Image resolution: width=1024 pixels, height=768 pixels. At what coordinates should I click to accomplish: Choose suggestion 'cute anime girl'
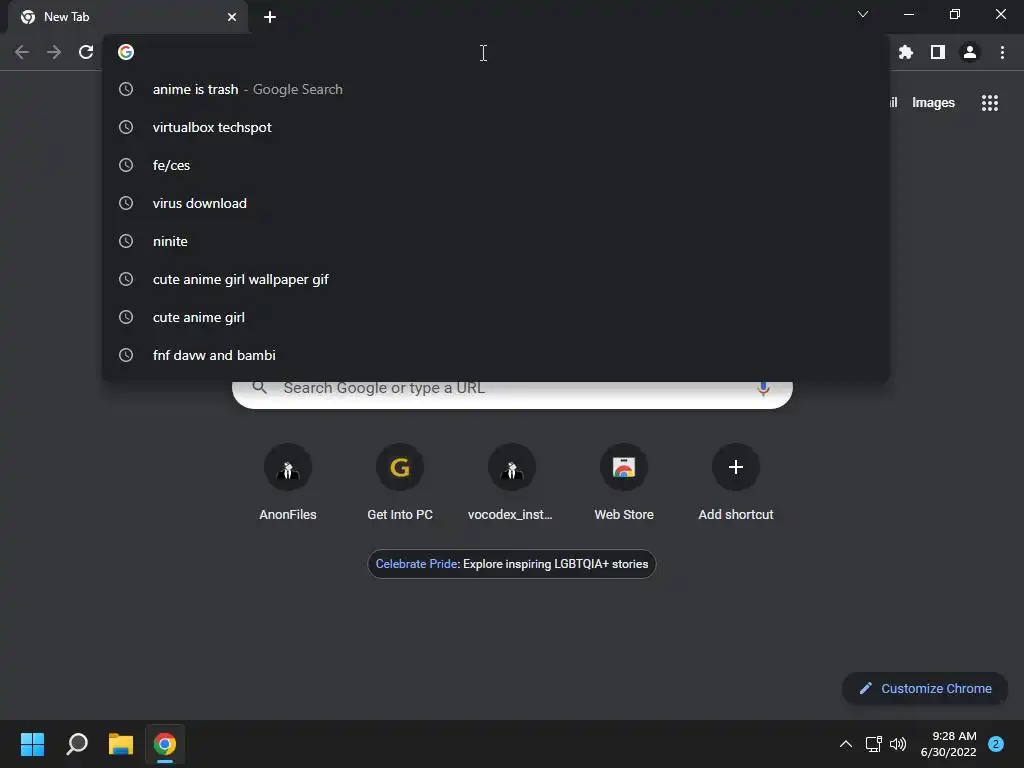(495, 317)
